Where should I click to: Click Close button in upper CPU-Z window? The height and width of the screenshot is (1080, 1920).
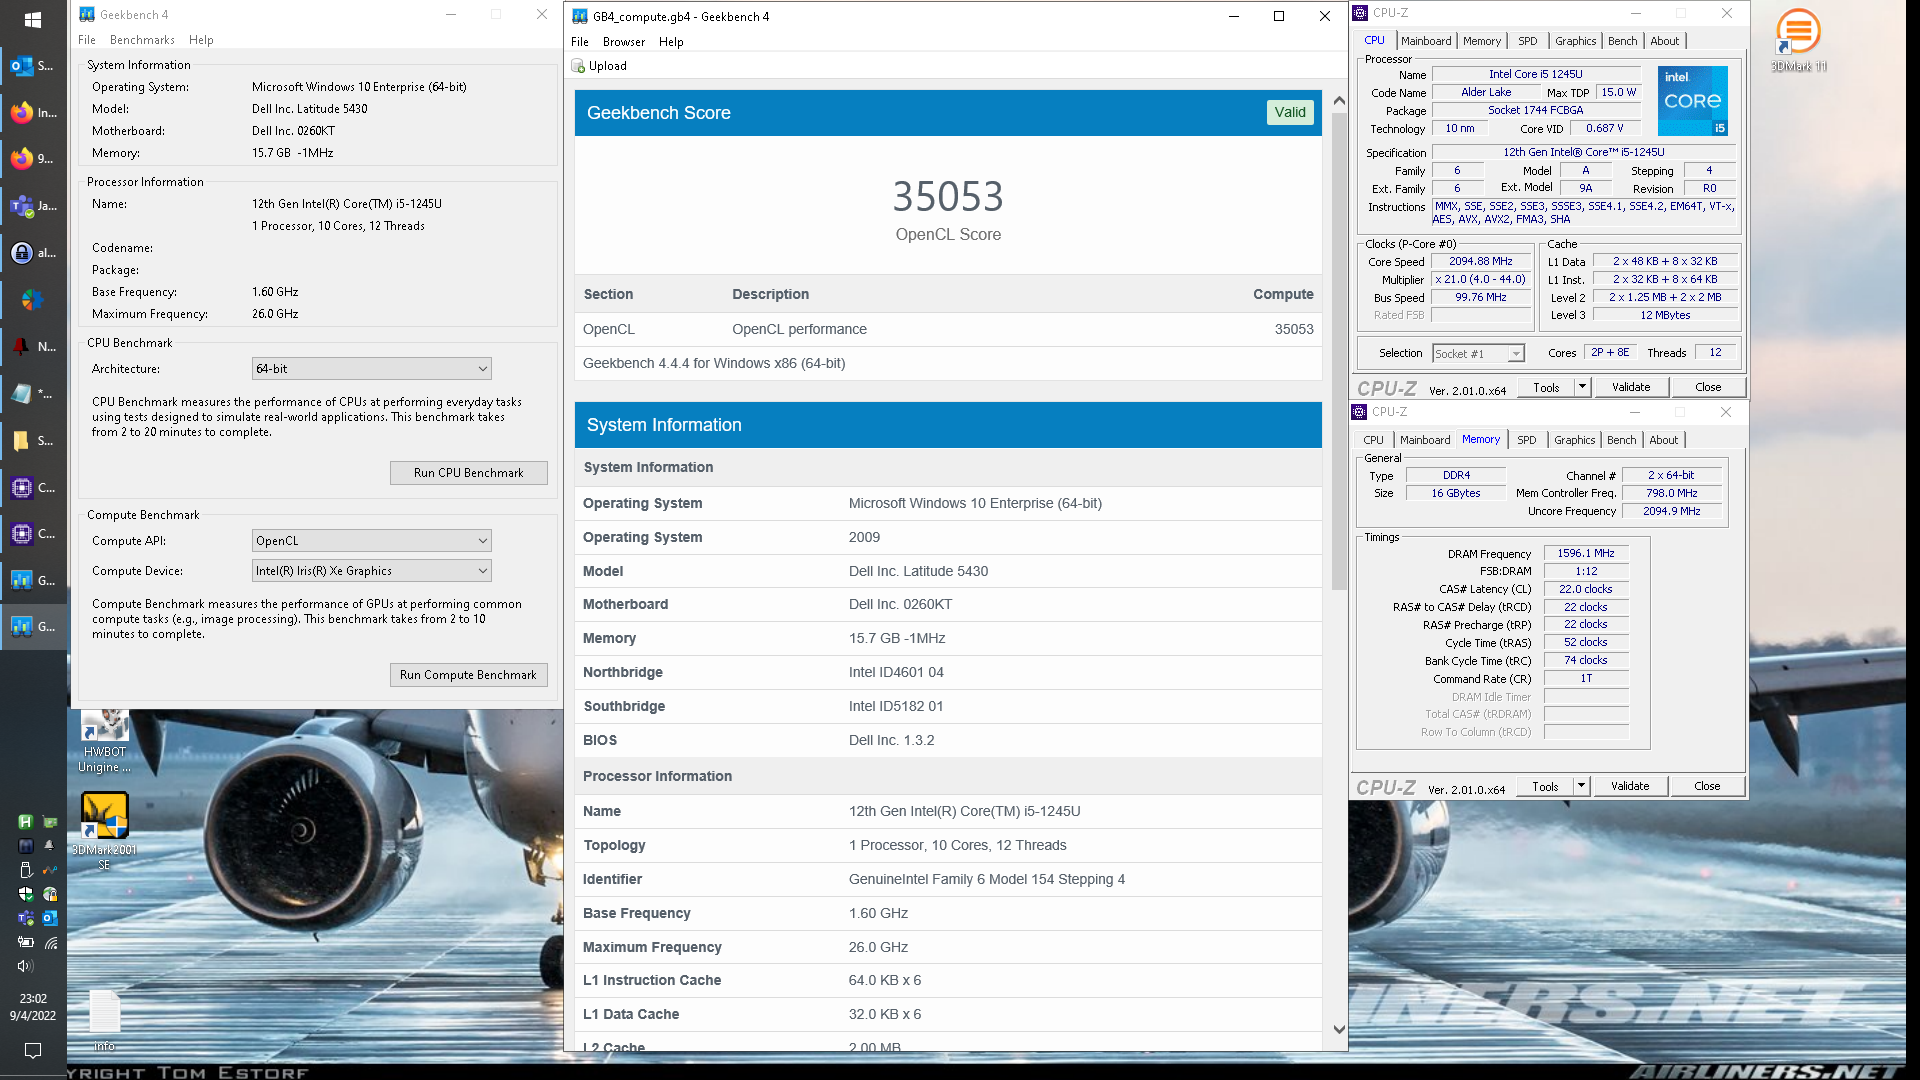pyautogui.click(x=1708, y=387)
